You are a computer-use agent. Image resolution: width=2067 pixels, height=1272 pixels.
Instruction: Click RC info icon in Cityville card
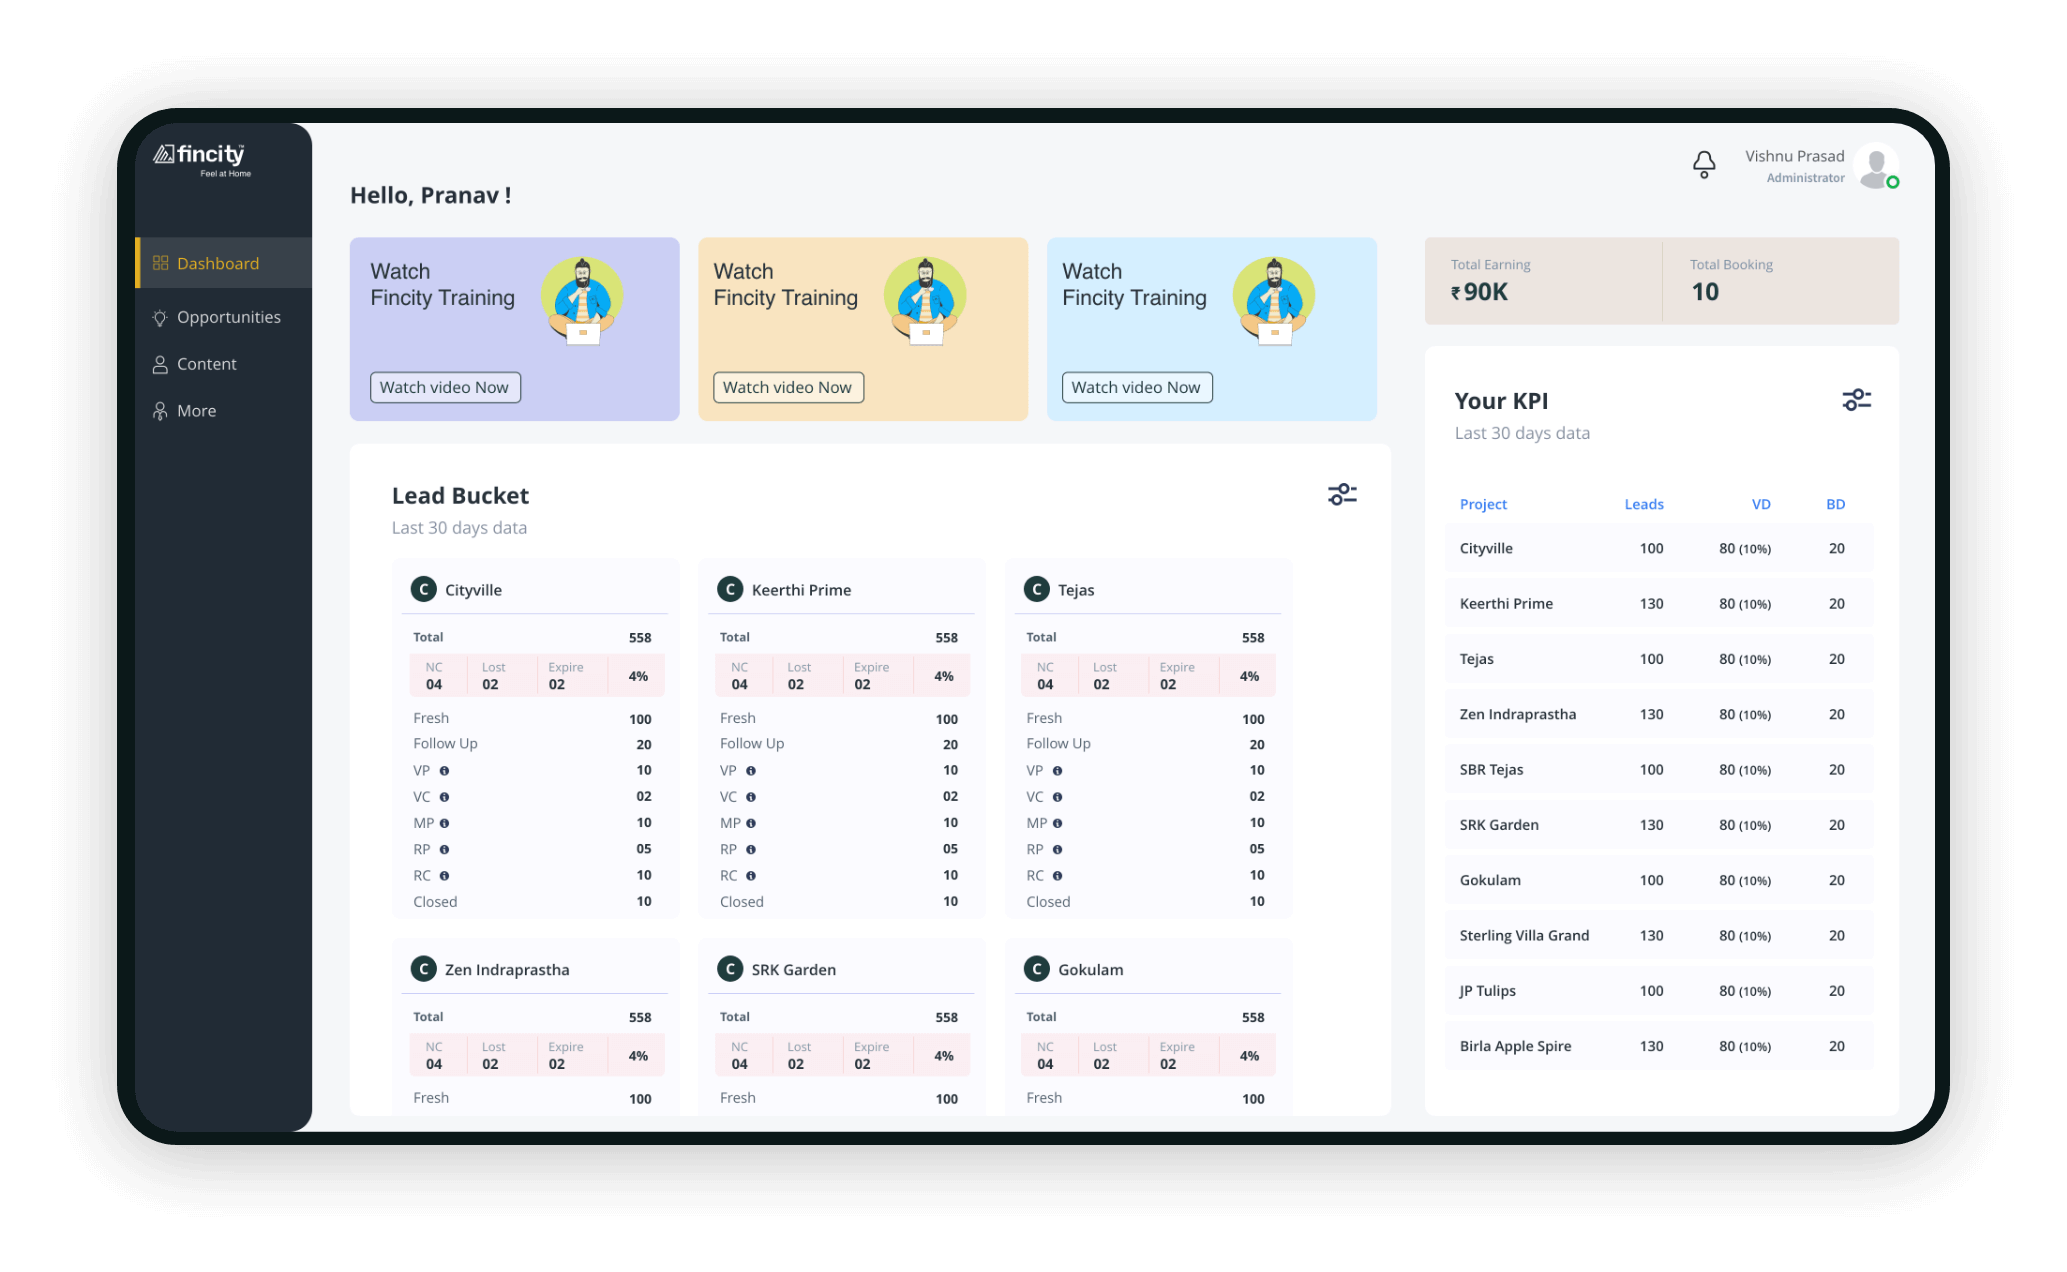(x=444, y=875)
